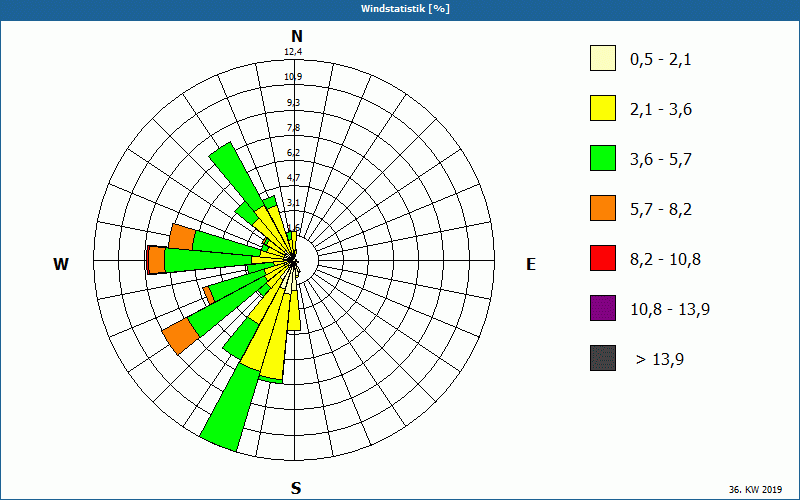Click the W compass label
The width and height of the screenshot is (800, 500).
61,264
